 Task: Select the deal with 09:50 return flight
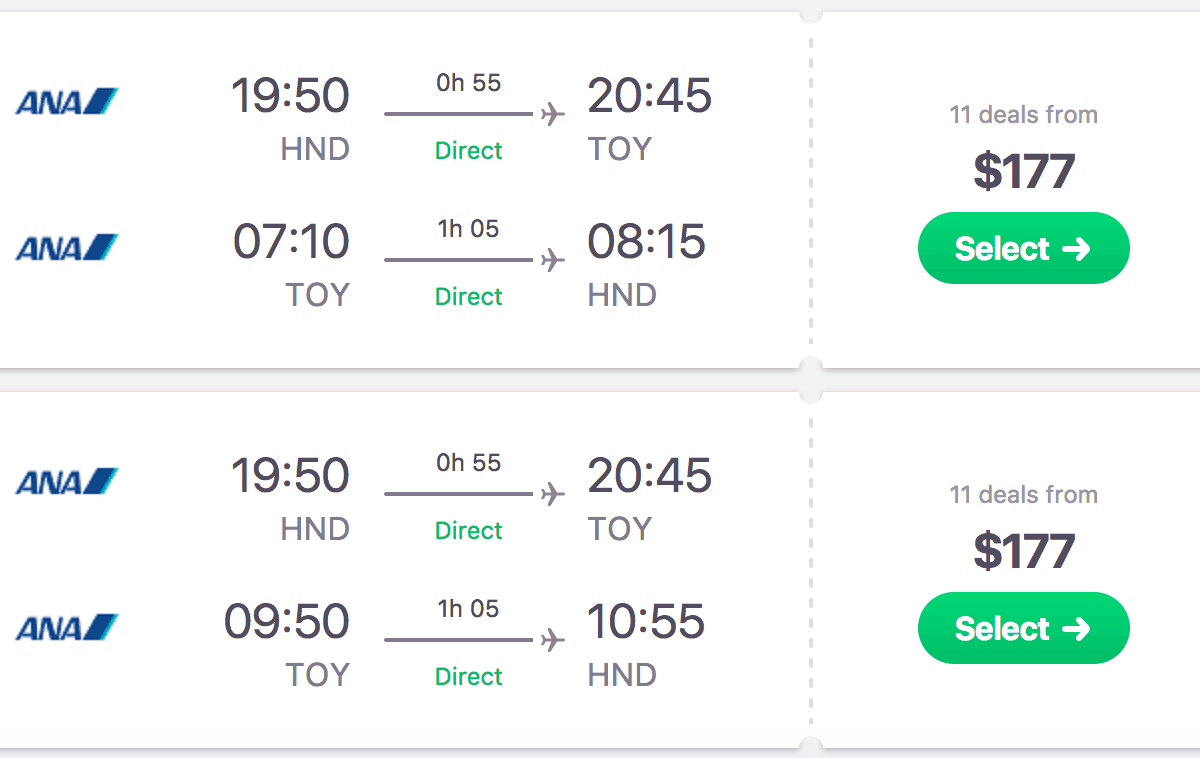1023,628
